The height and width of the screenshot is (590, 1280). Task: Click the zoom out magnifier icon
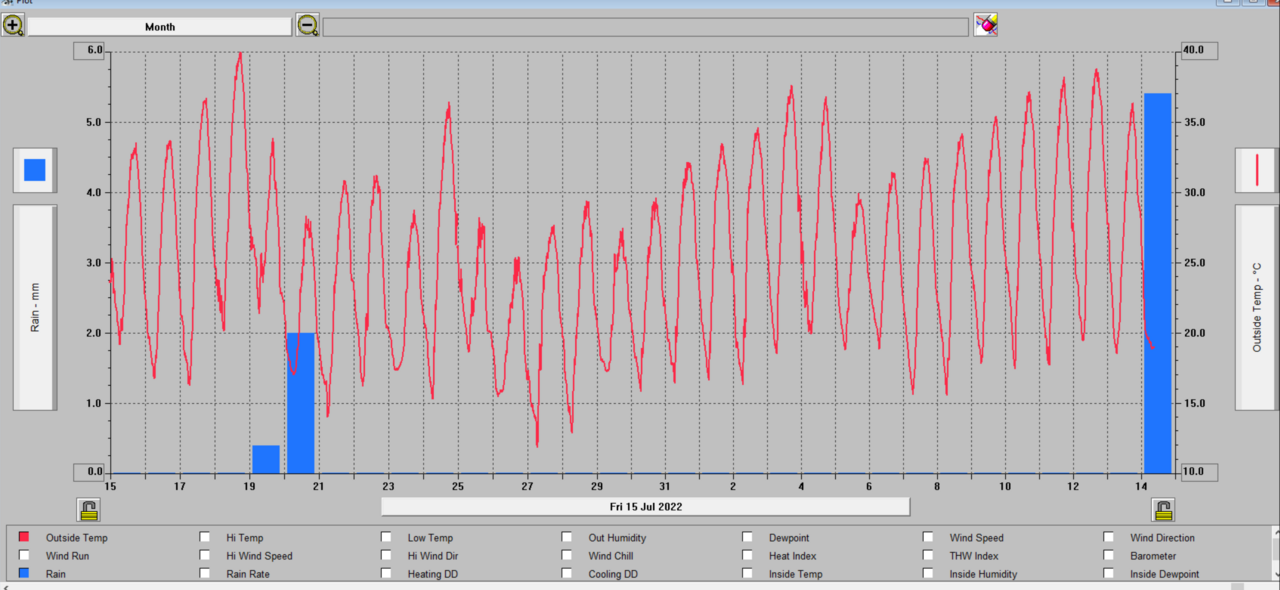307,26
